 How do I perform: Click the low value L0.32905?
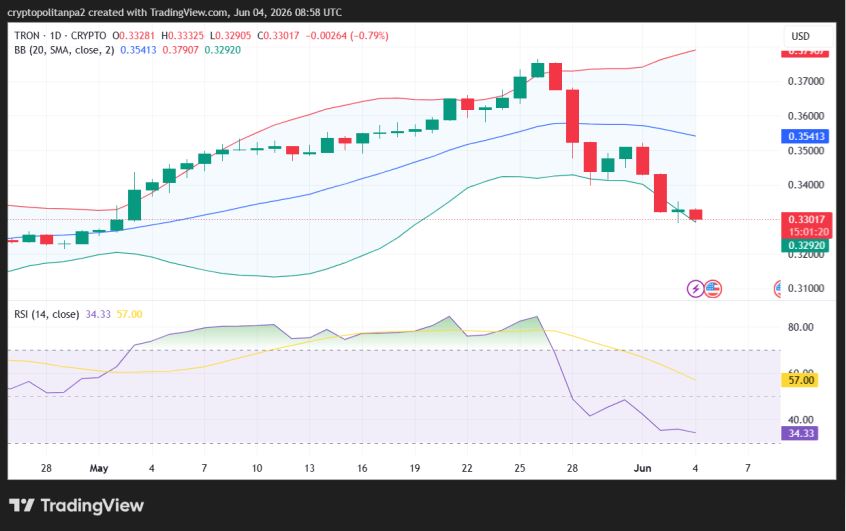coord(230,36)
